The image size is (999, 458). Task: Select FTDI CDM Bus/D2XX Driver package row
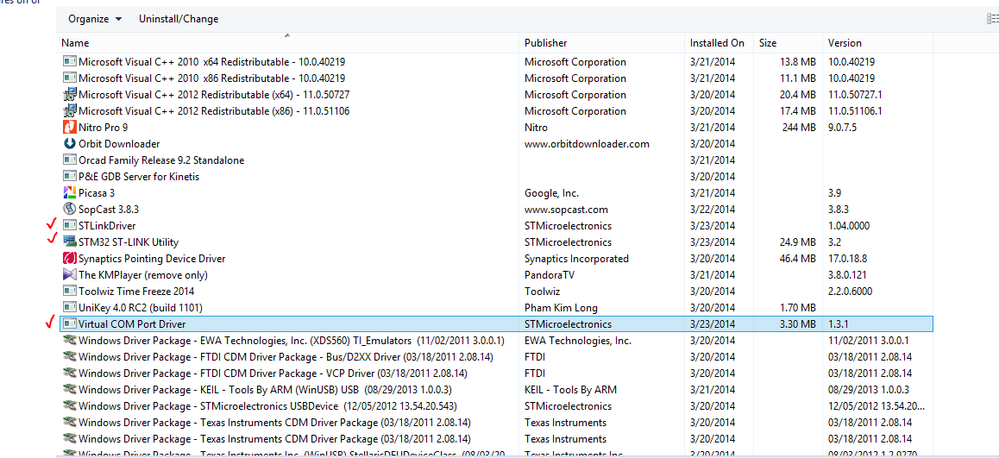(x=285, y=357)
